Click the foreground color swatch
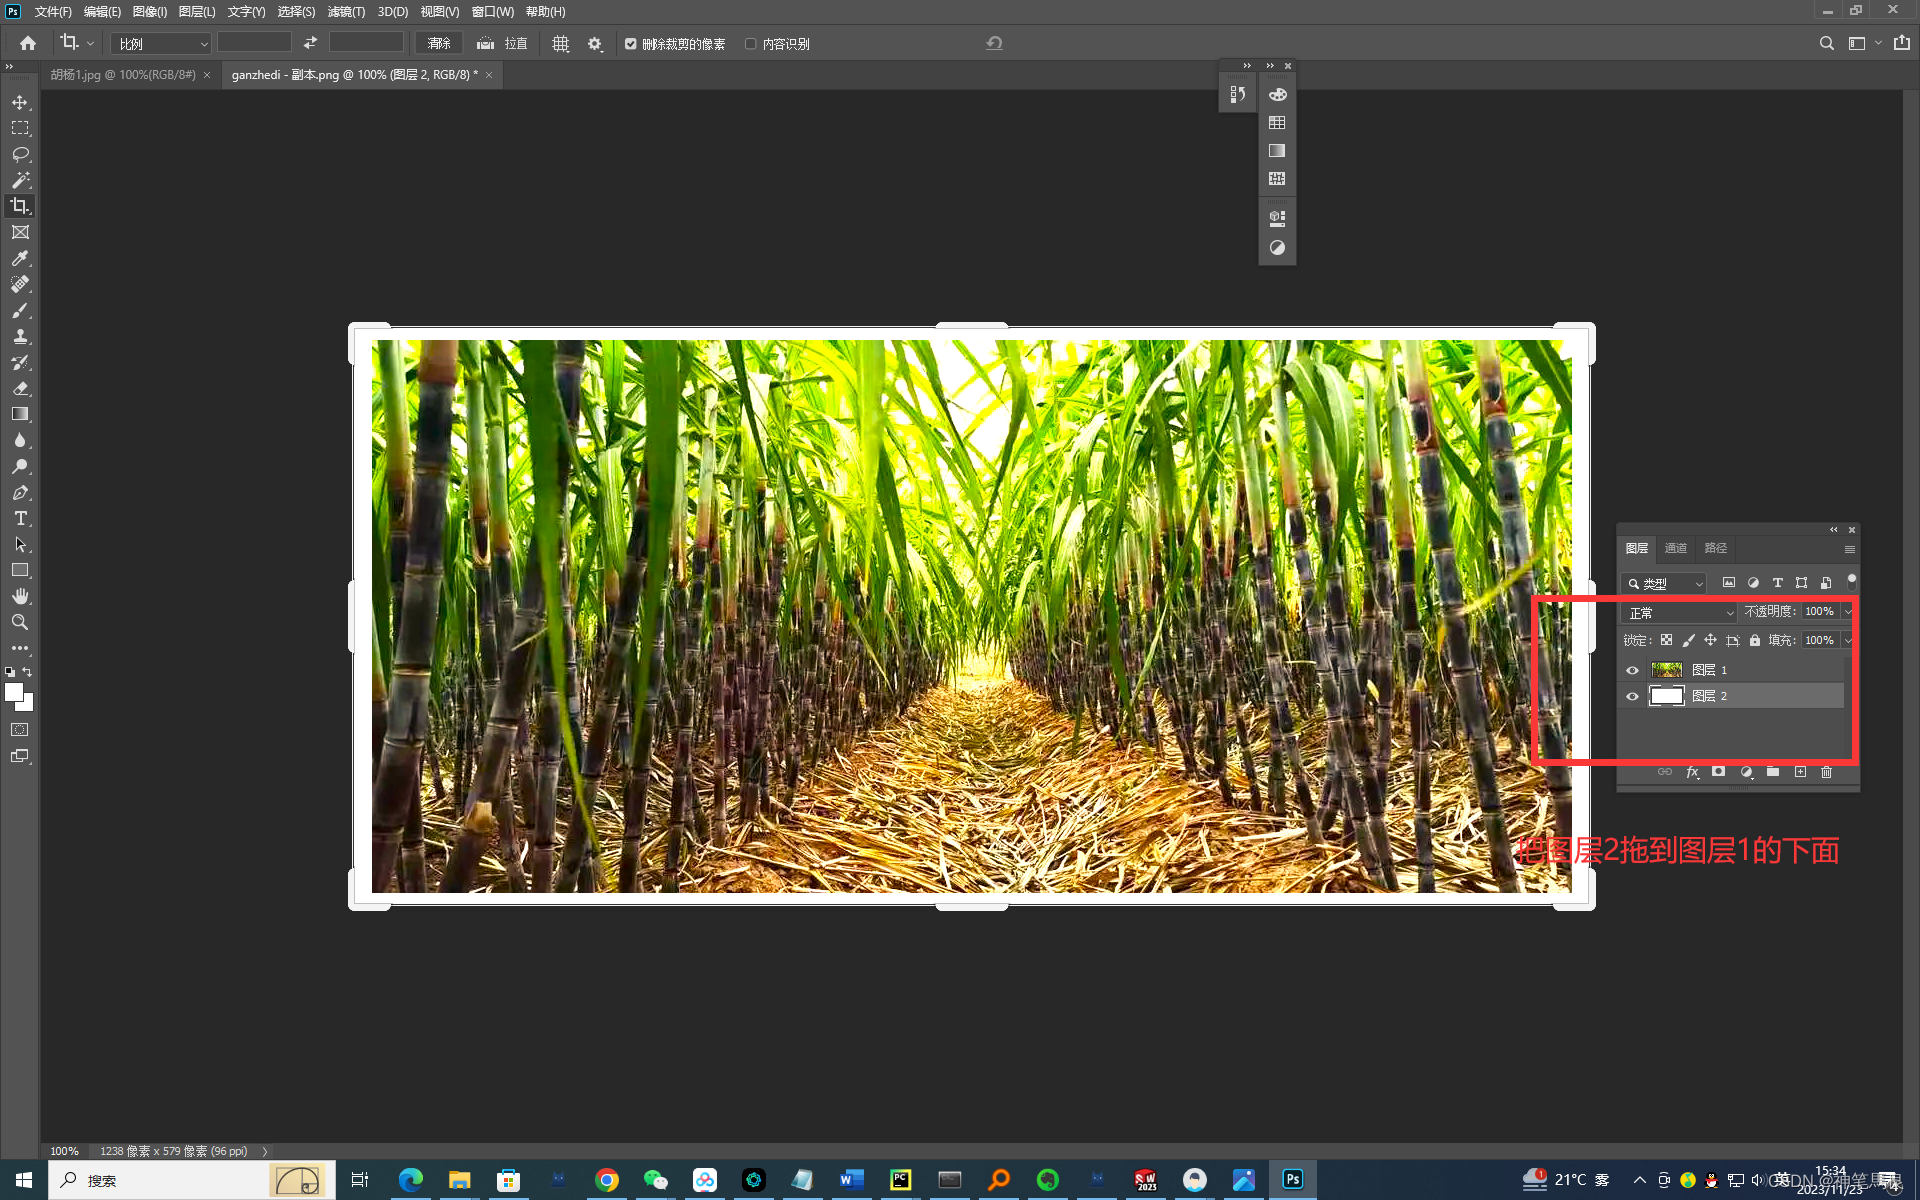 (14, 692)
